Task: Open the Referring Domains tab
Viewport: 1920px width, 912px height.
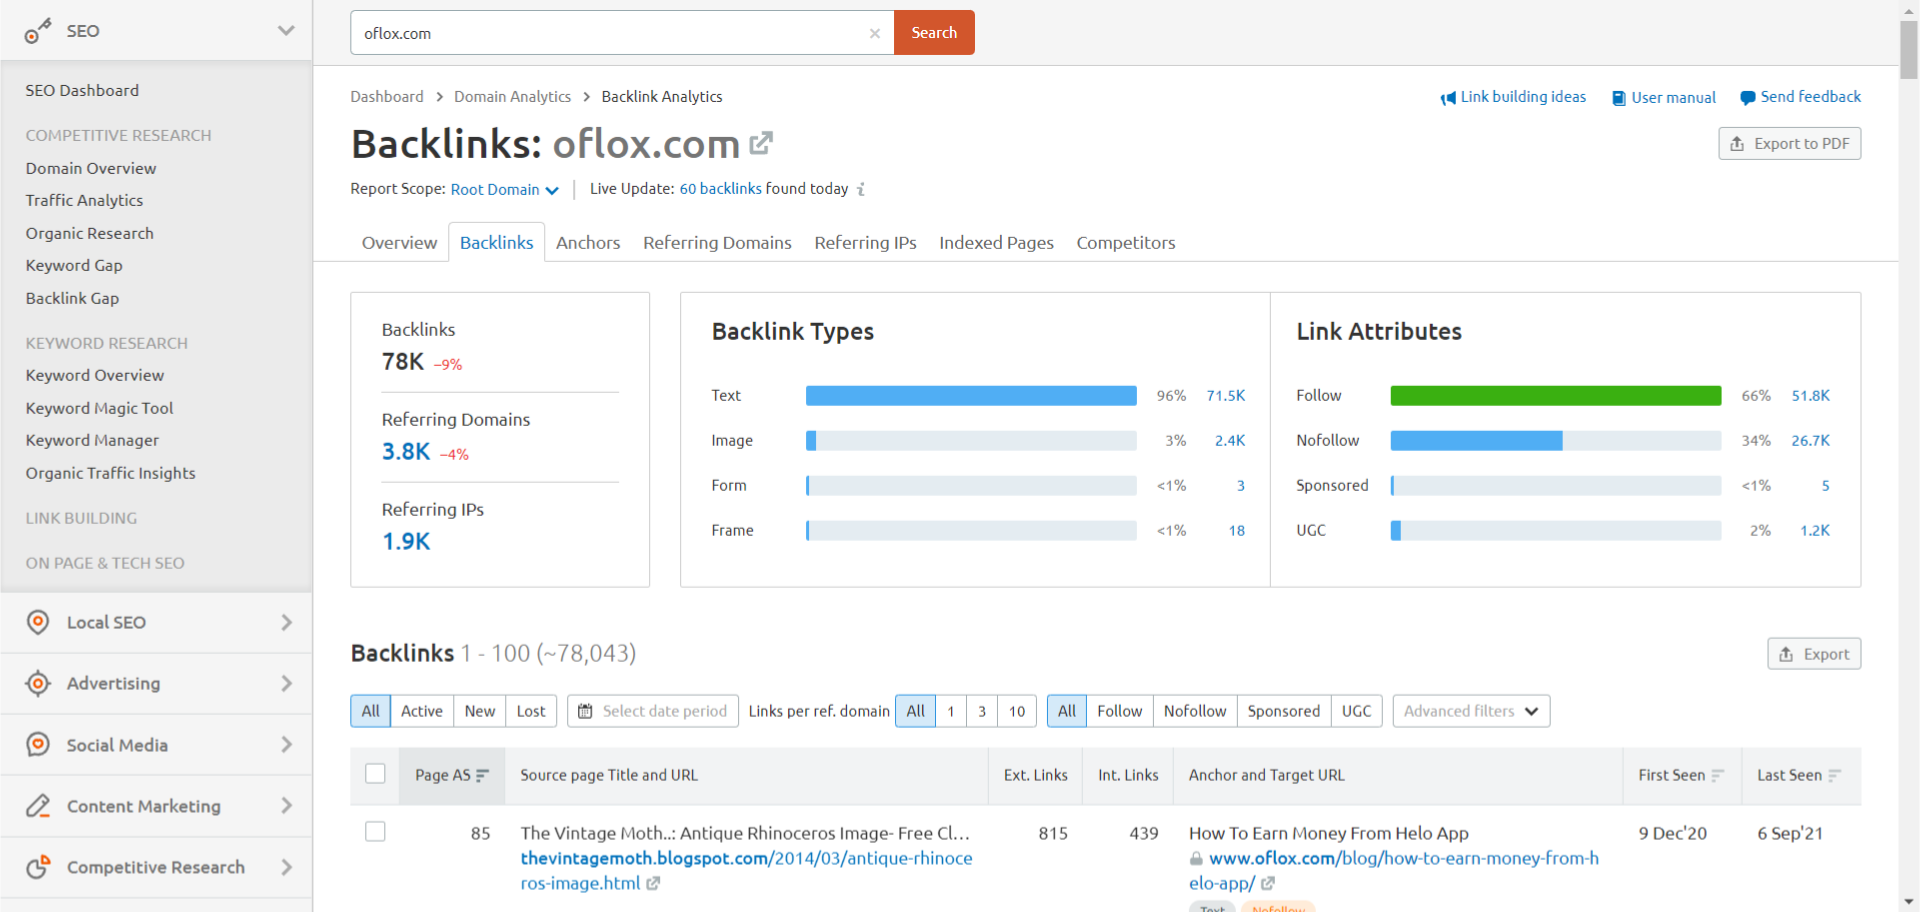Action: coord(717,242)
